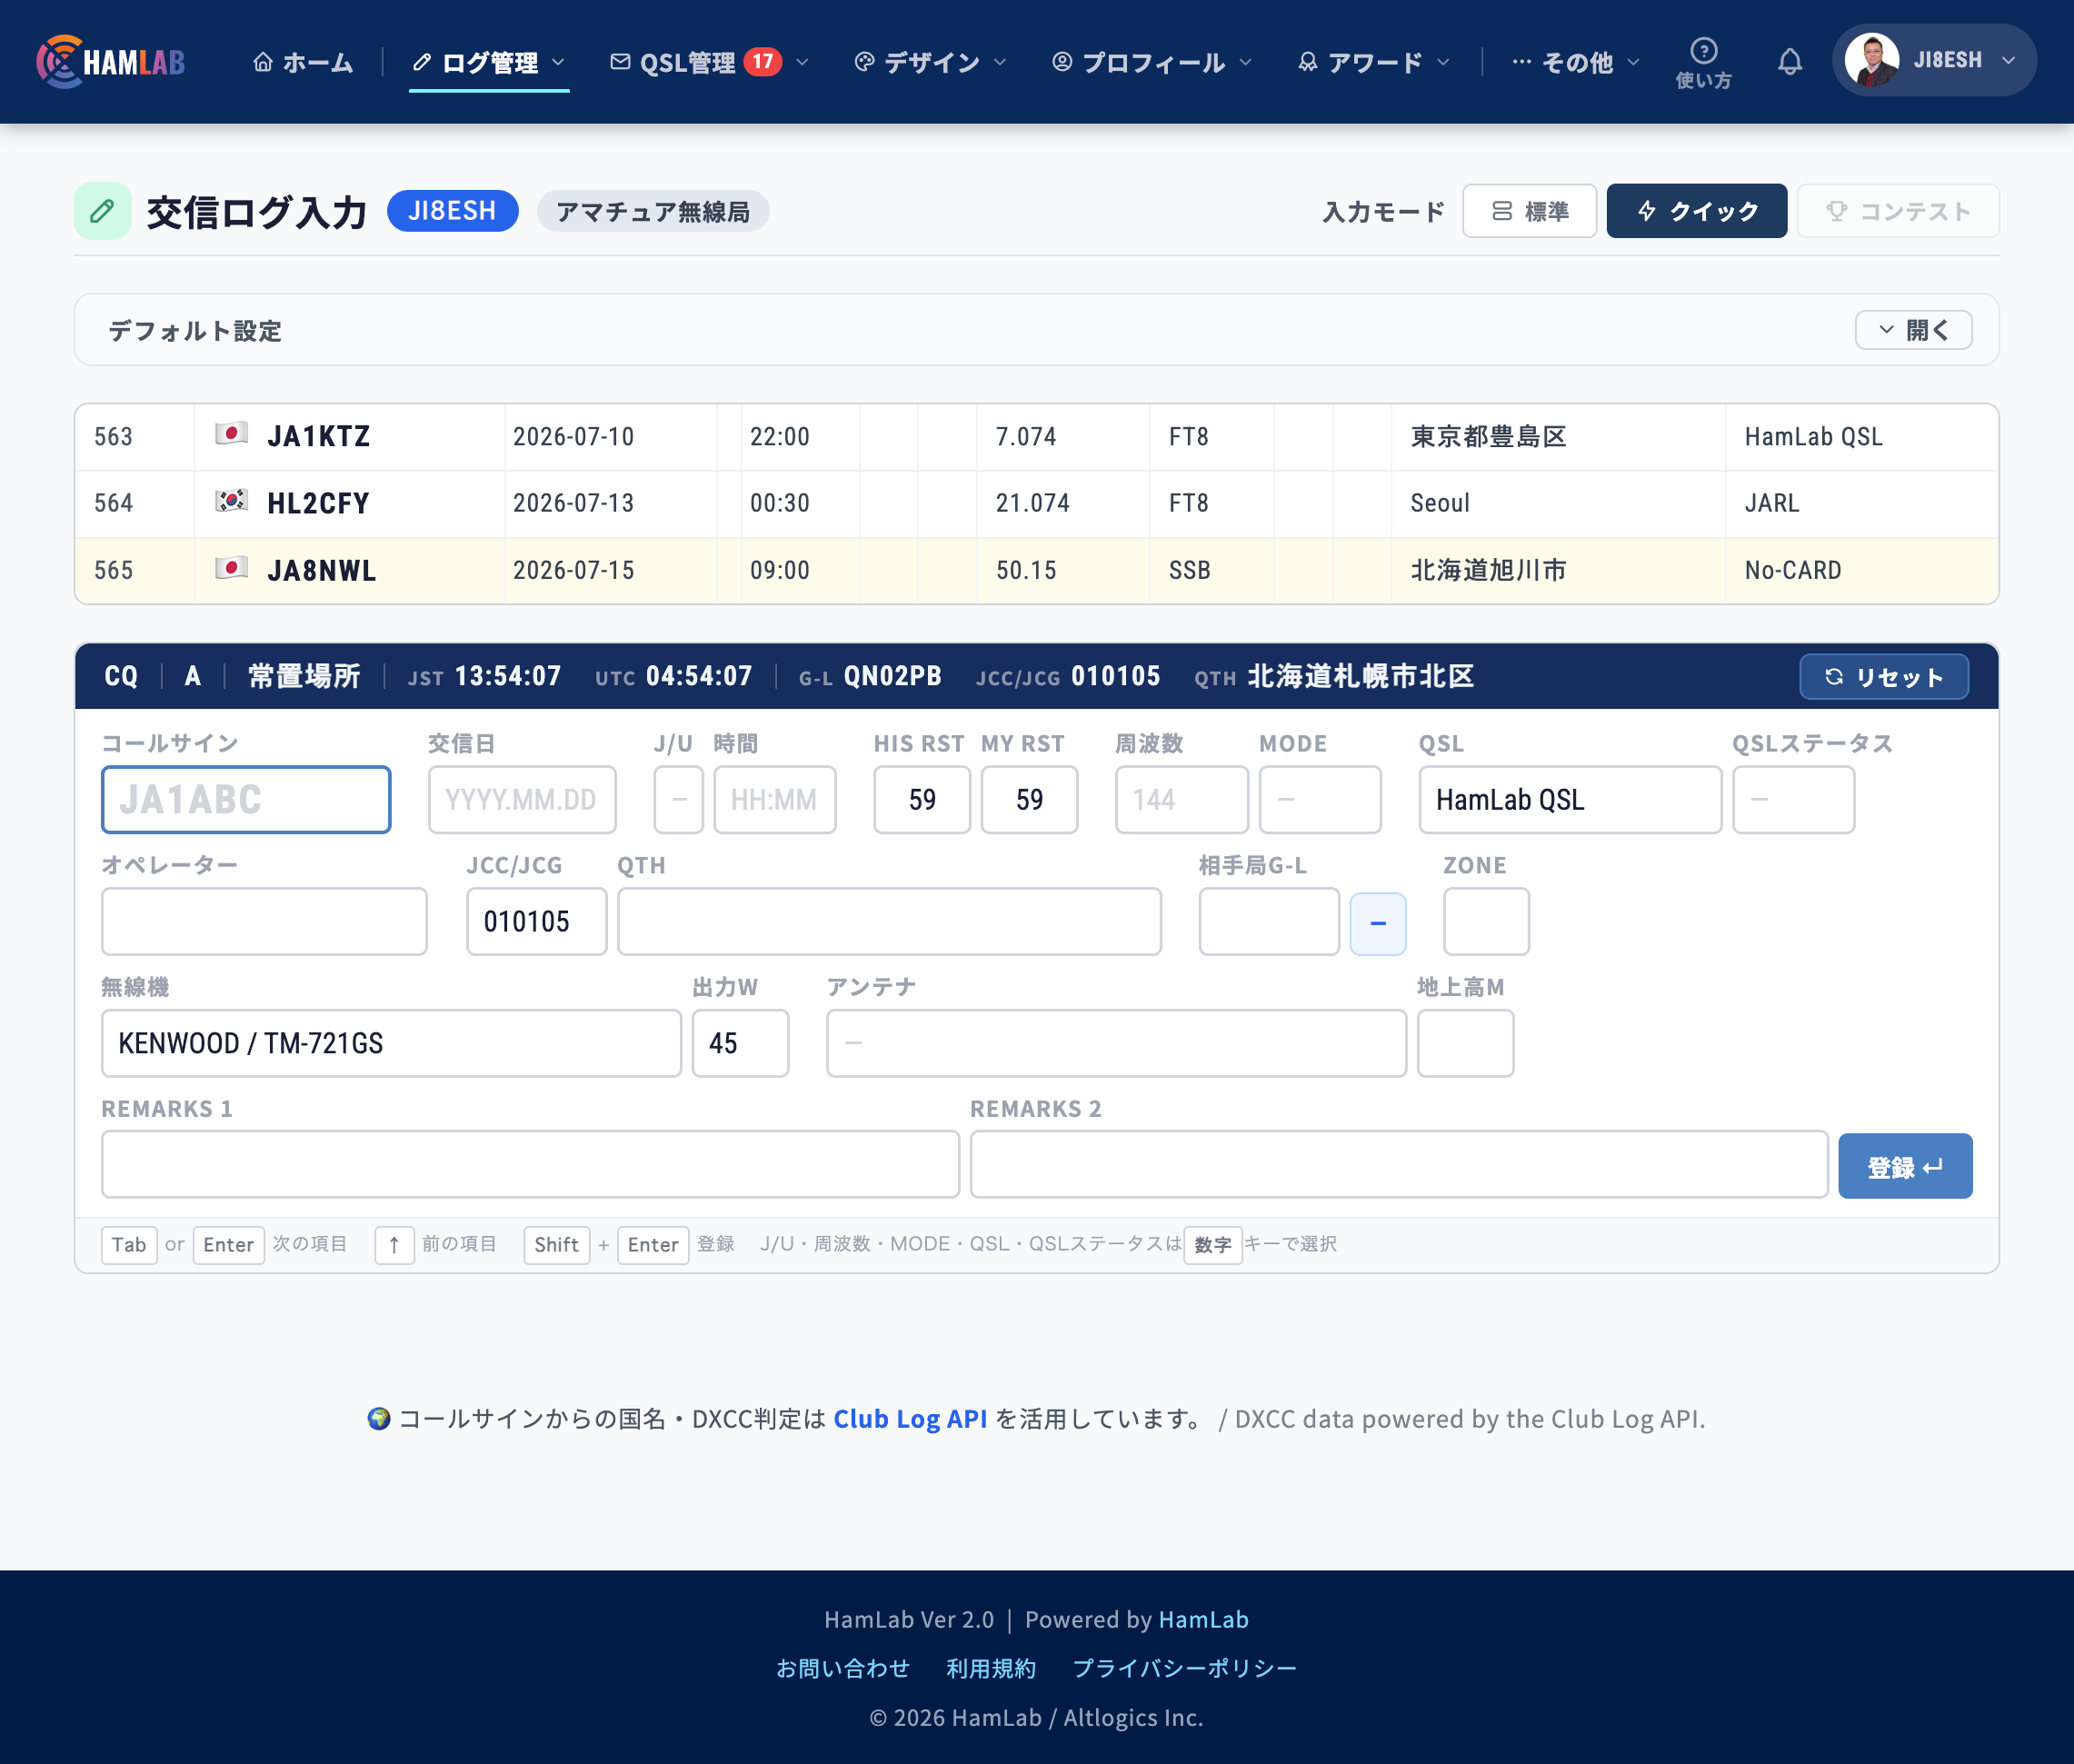Click the REMARKS 2 field

(1399, 1164)
